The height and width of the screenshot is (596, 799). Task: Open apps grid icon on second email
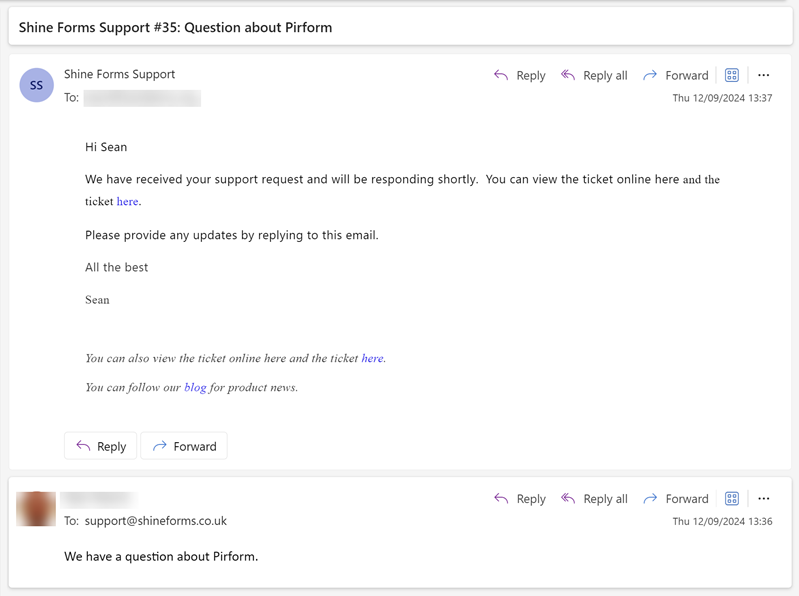732,499
